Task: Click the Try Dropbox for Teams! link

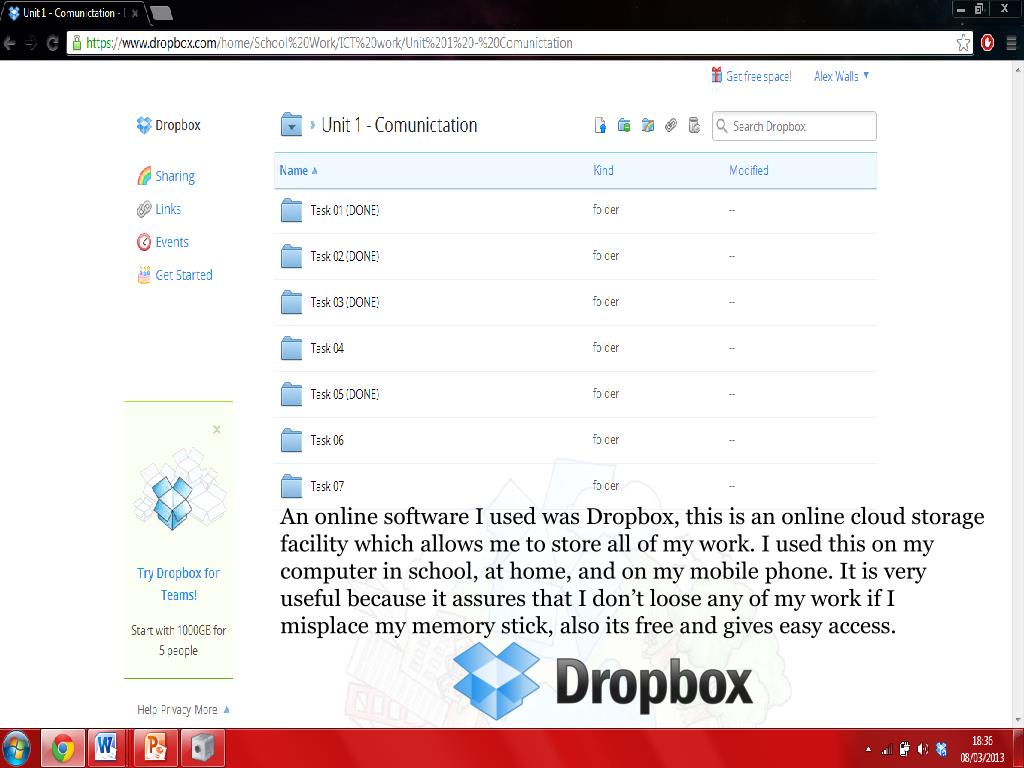Action: 178,584
